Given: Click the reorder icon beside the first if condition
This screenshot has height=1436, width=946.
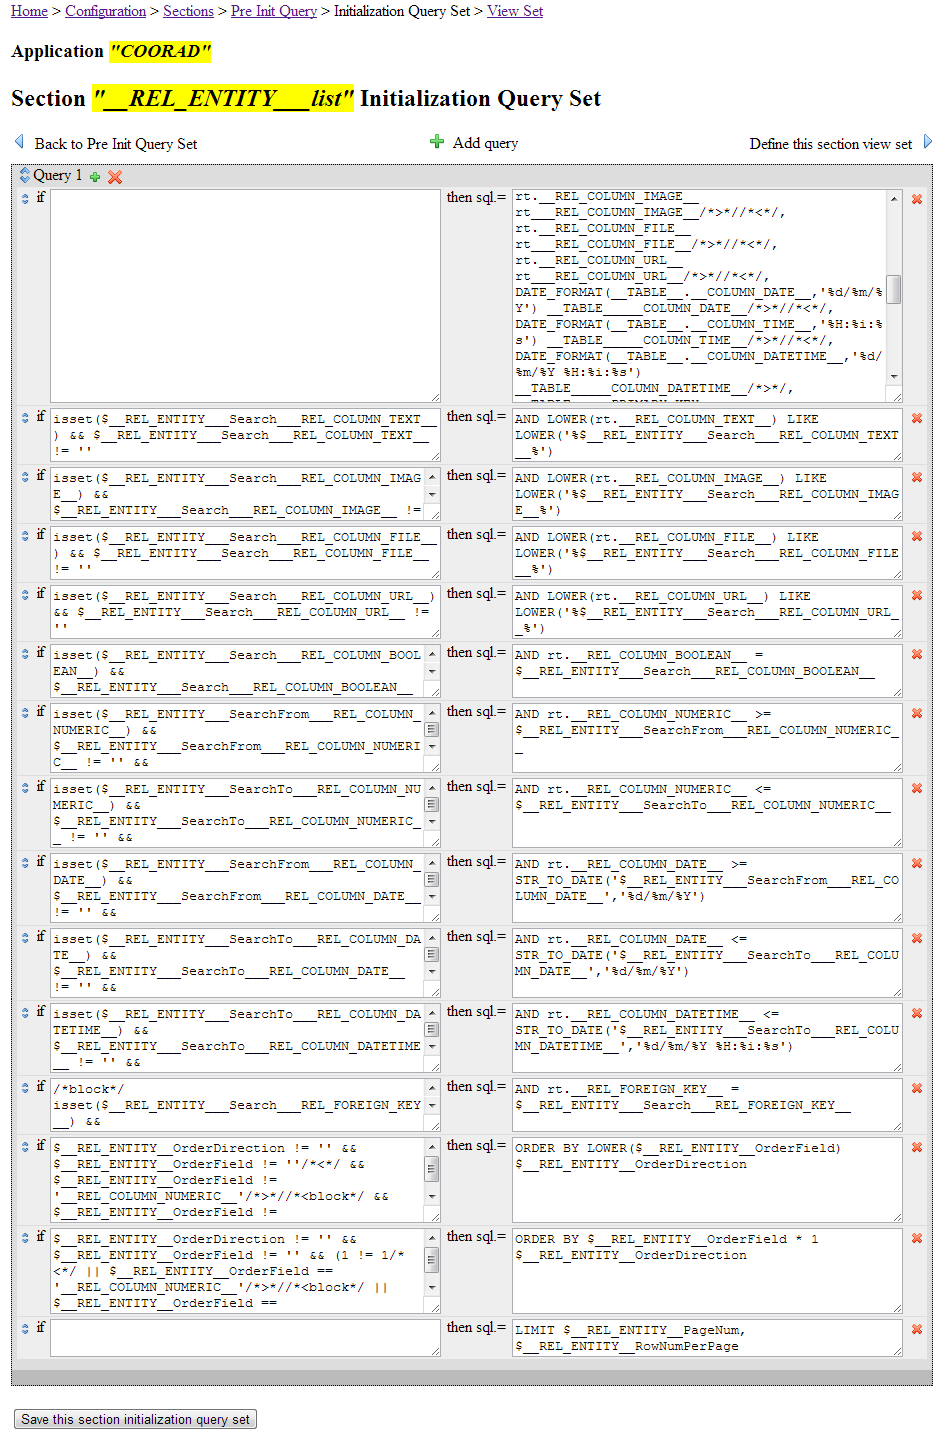Looking at the screenshot, I should (25, 198).
